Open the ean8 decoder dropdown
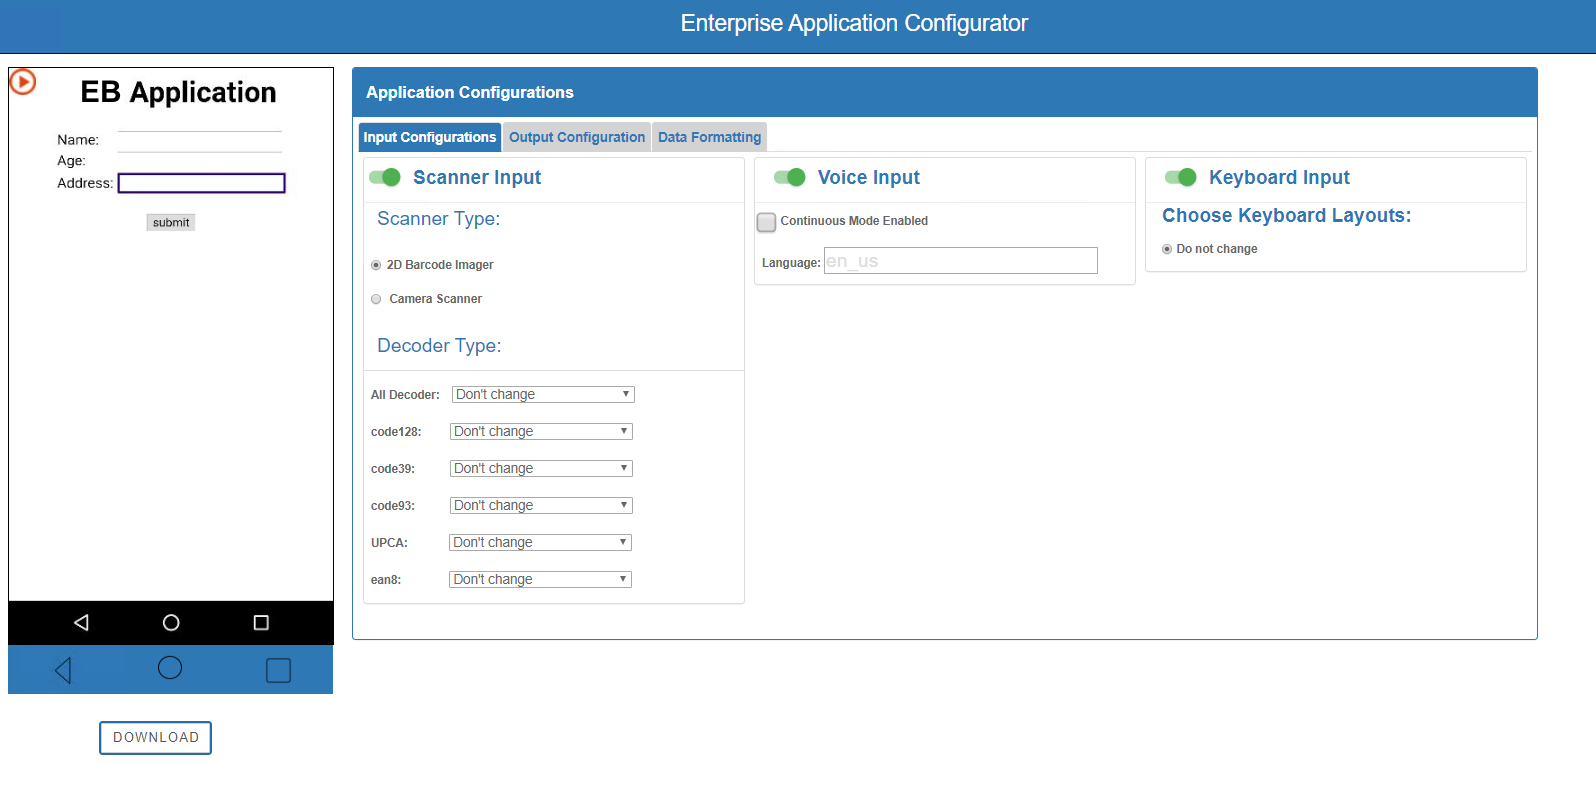 [540, 580]
